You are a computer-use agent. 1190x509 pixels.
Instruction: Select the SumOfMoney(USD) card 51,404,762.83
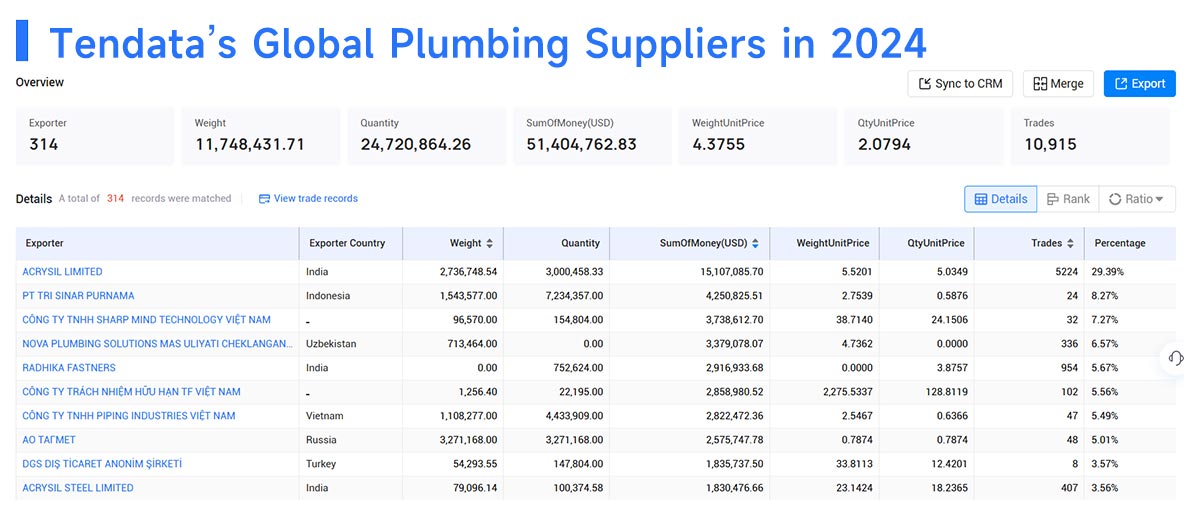coord(593,136)
